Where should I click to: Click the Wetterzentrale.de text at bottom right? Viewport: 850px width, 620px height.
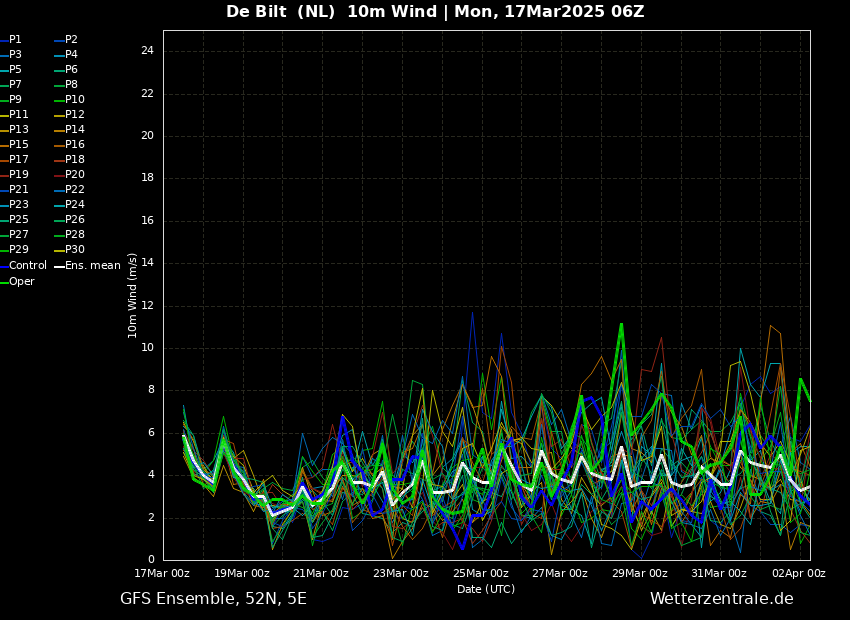721,599
